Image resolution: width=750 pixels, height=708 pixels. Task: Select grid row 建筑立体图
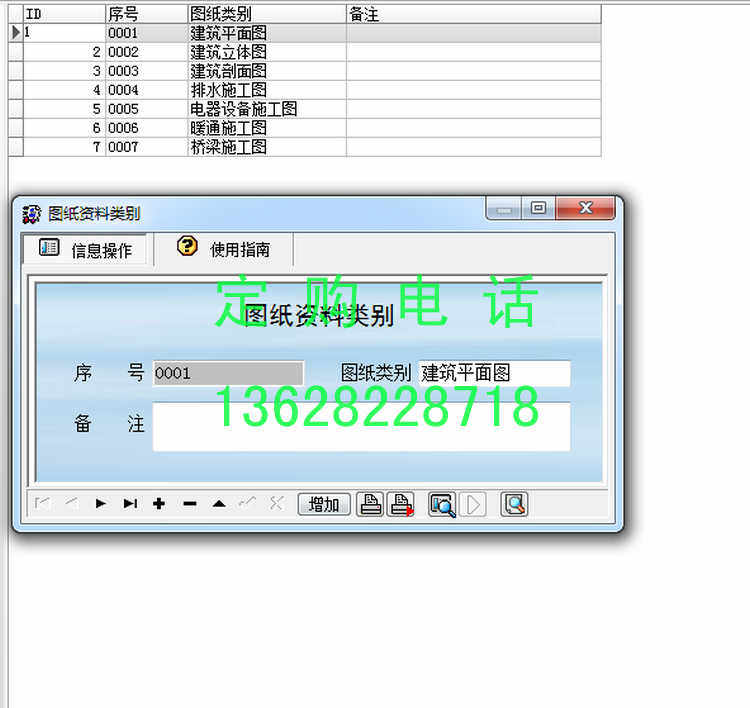coord(305,52)
